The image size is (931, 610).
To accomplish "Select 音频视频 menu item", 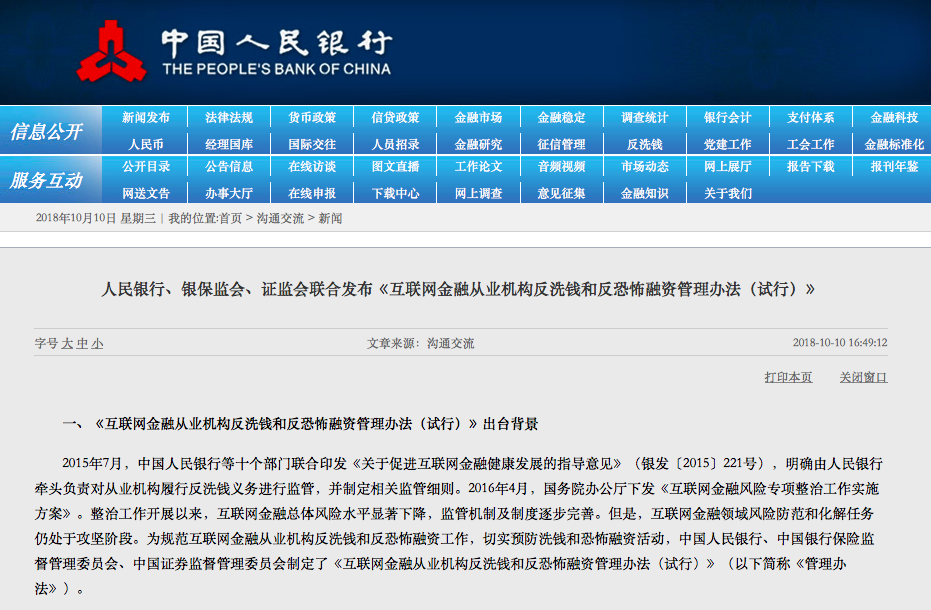I will click(x=562, y=167).
